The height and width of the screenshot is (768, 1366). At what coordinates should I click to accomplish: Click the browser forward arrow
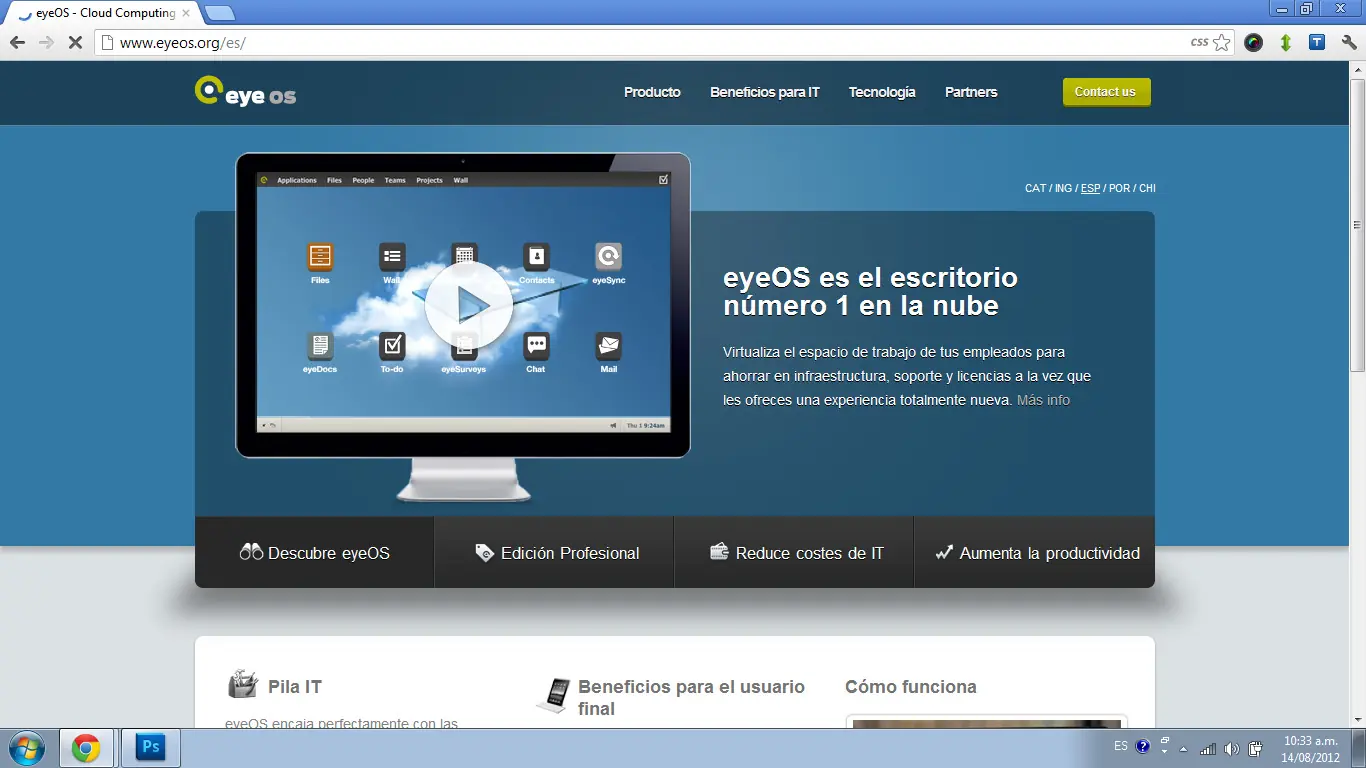(x=46, y=43)
